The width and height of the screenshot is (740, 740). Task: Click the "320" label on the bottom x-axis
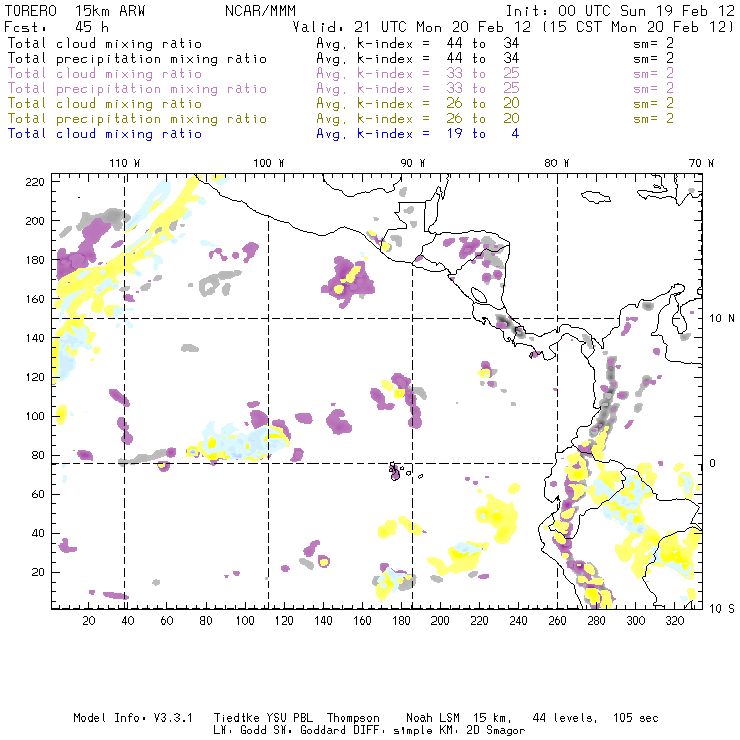pyautogui.click(x=674, y=621)
